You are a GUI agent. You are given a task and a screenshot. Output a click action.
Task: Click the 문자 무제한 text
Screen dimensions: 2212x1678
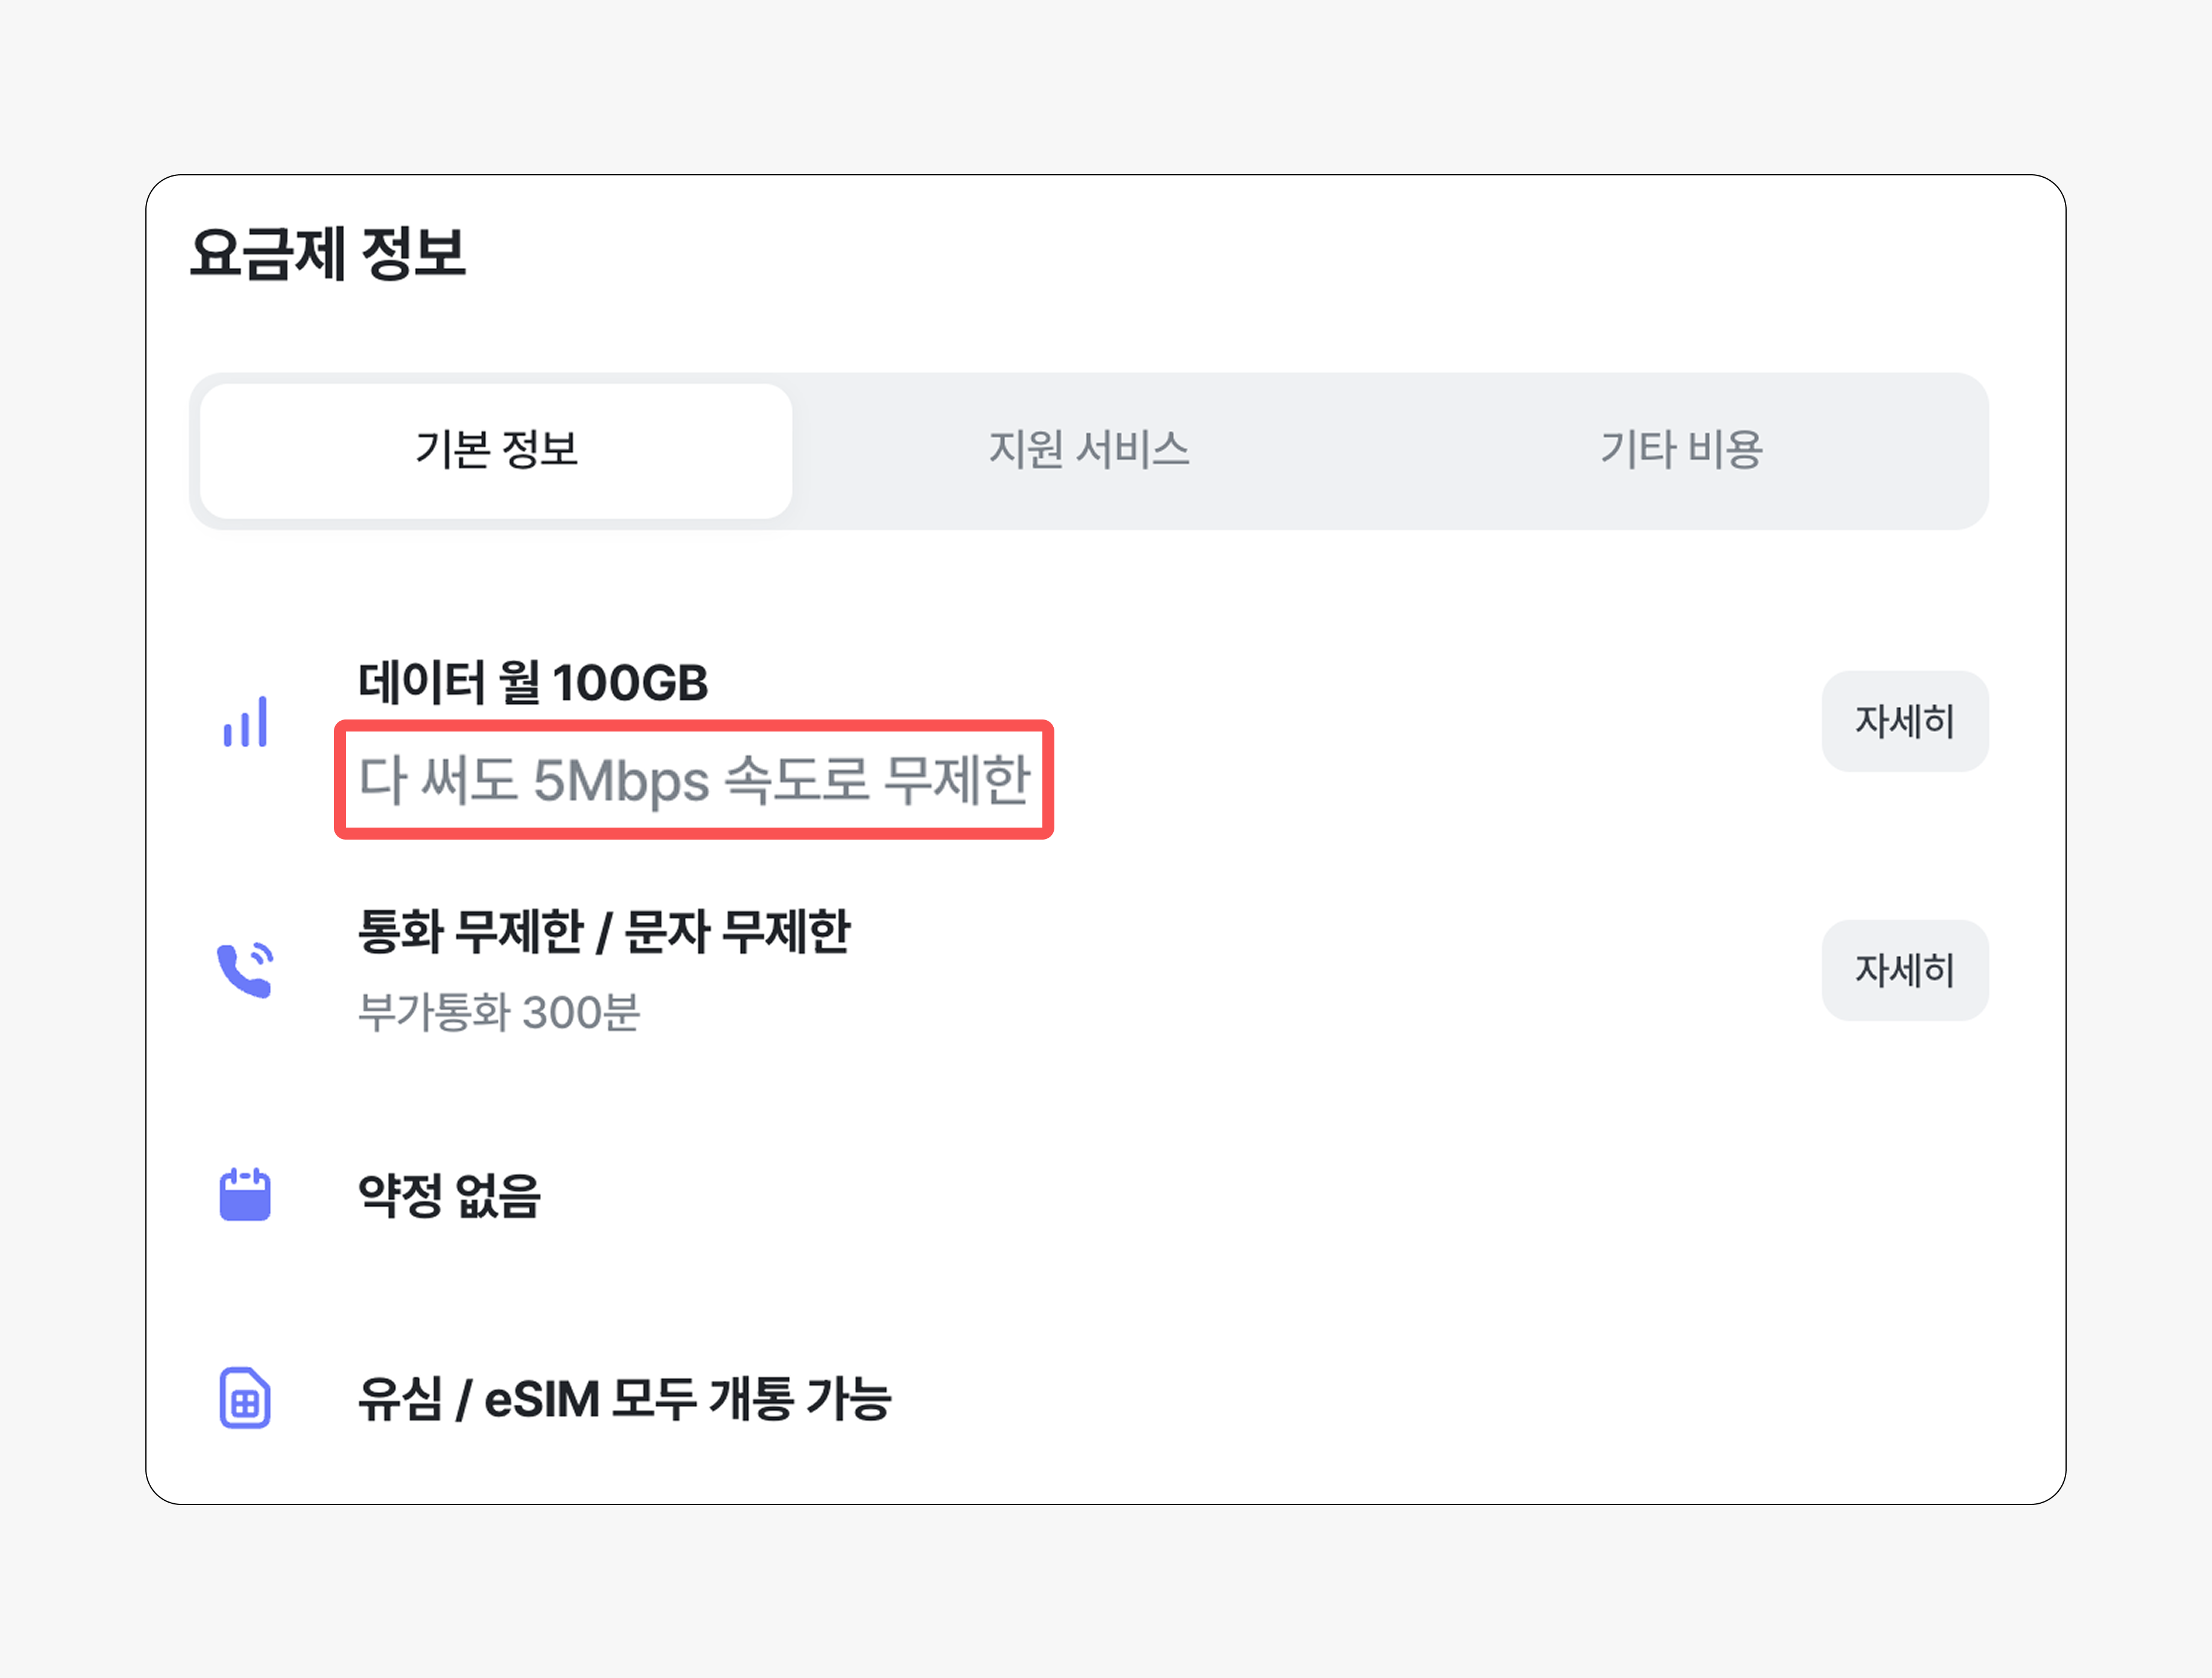737,932
